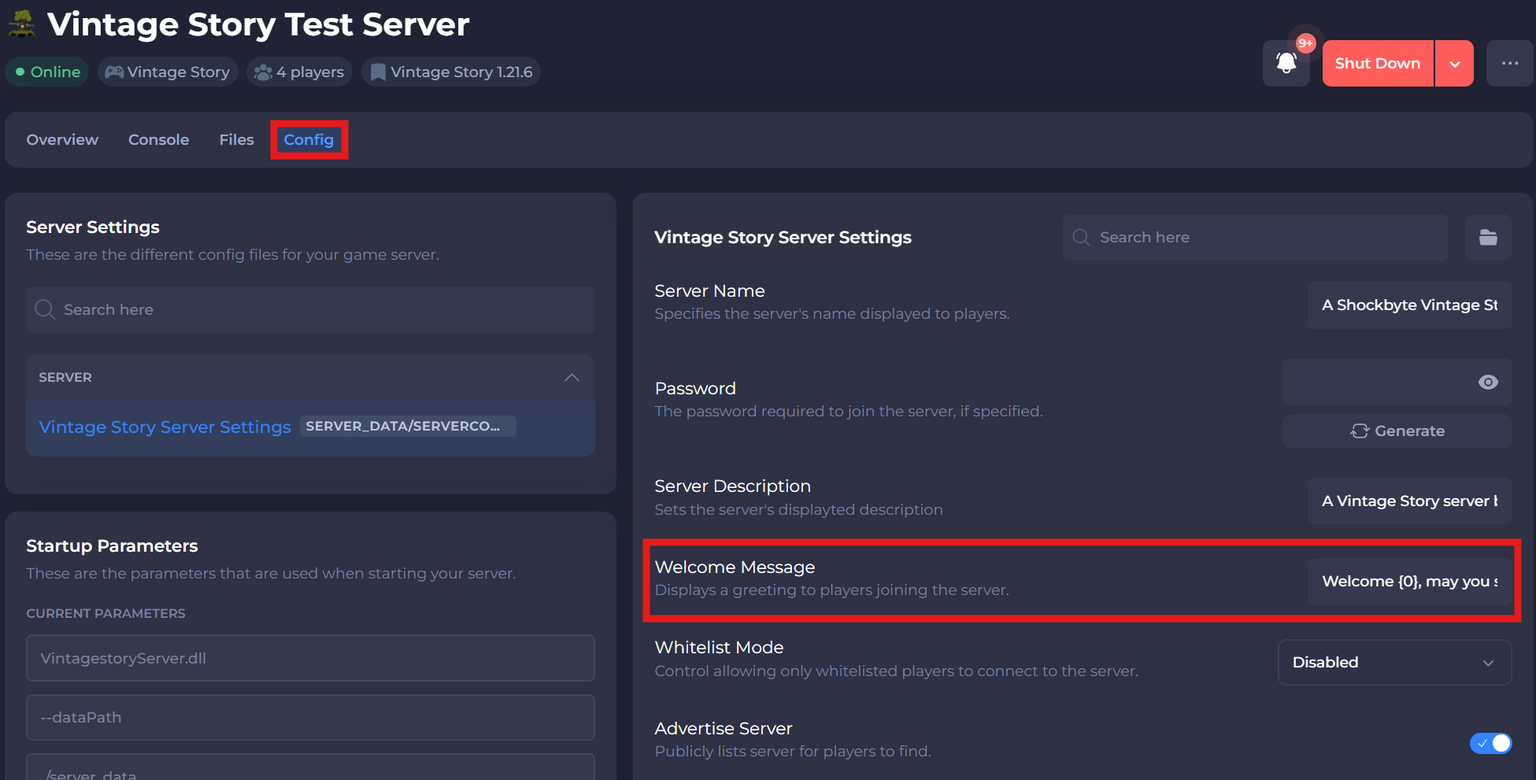The height and width of the screenshot is (780, 1536).
Task: Generate a new server password
Action: 1397,431
